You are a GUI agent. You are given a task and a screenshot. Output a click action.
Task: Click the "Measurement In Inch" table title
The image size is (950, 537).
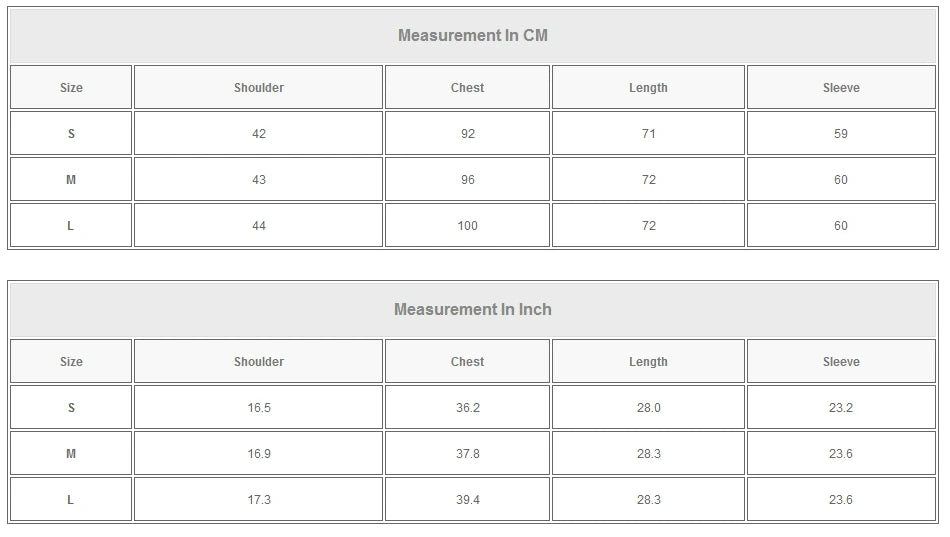(473, 310)
